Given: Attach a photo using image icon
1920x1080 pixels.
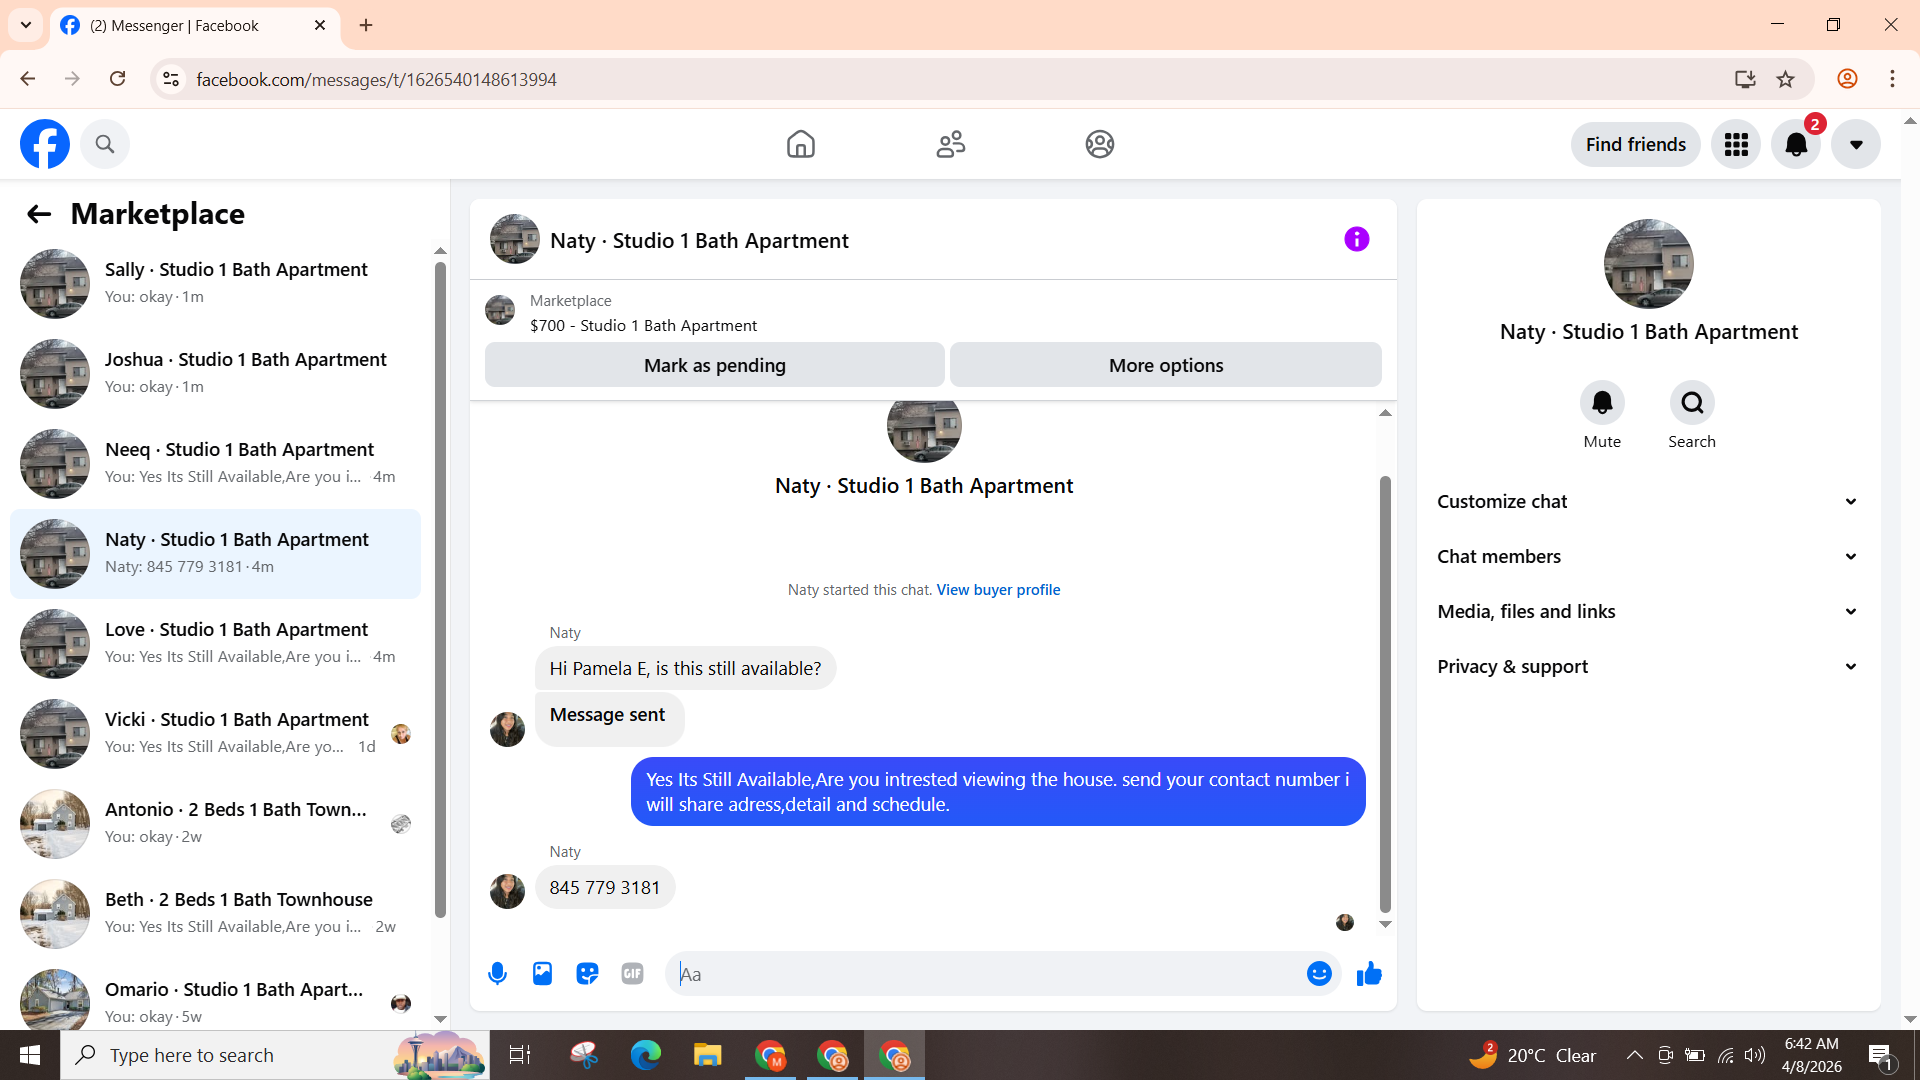Looking at the screenshot, I should (x=542, y=973).
